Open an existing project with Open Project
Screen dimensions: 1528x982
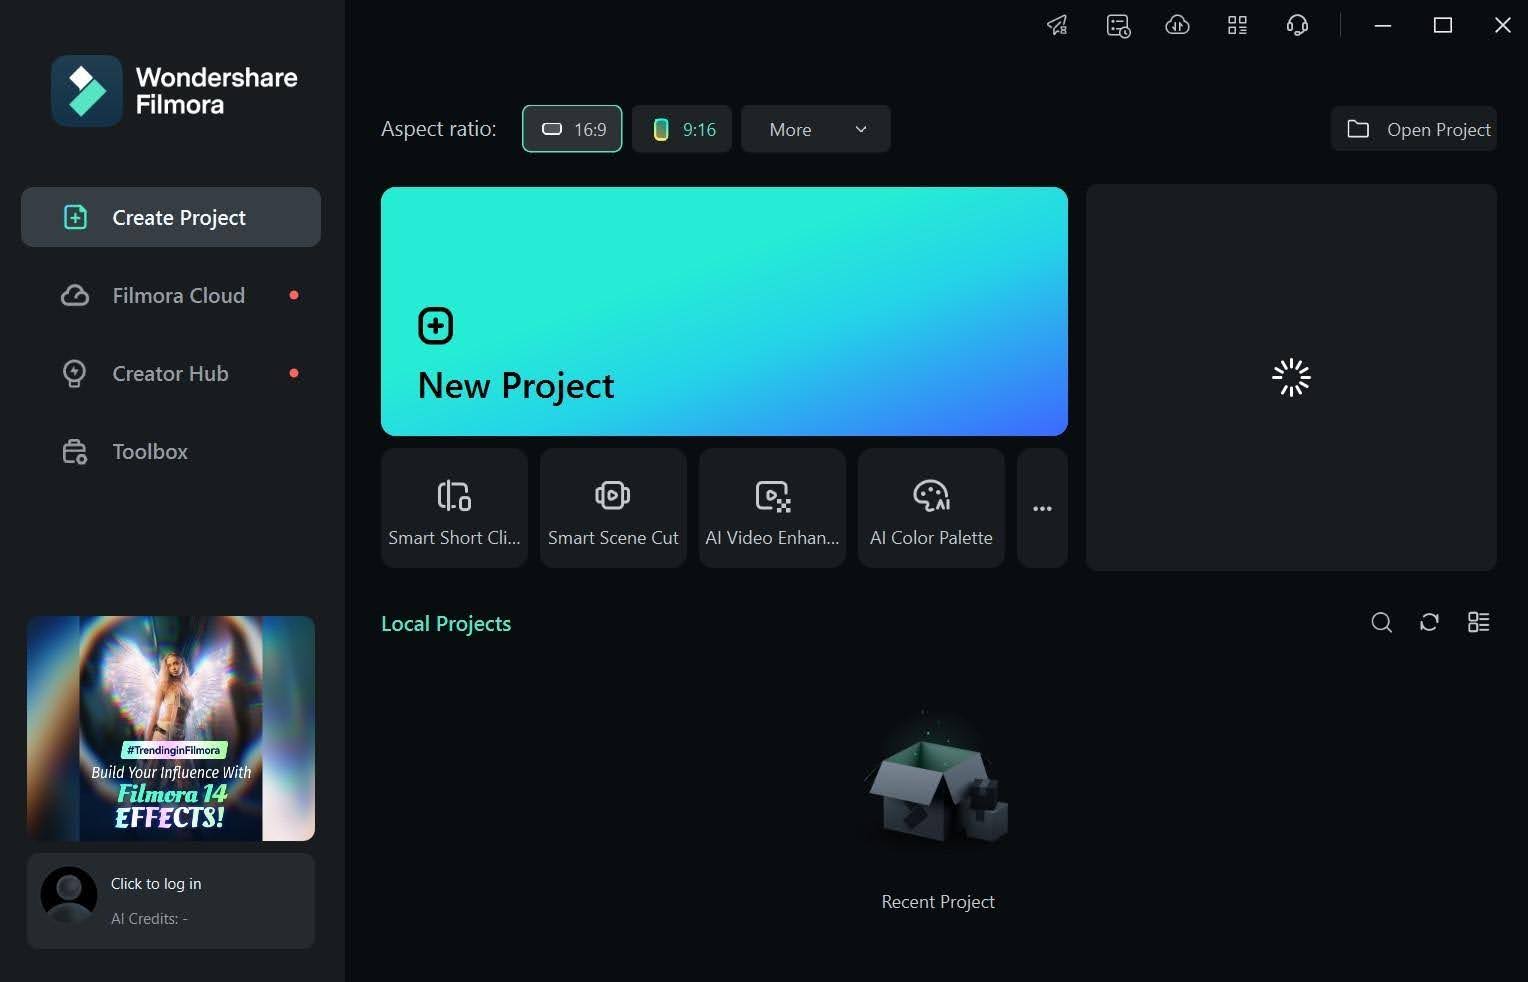[x=1414, y=129]
